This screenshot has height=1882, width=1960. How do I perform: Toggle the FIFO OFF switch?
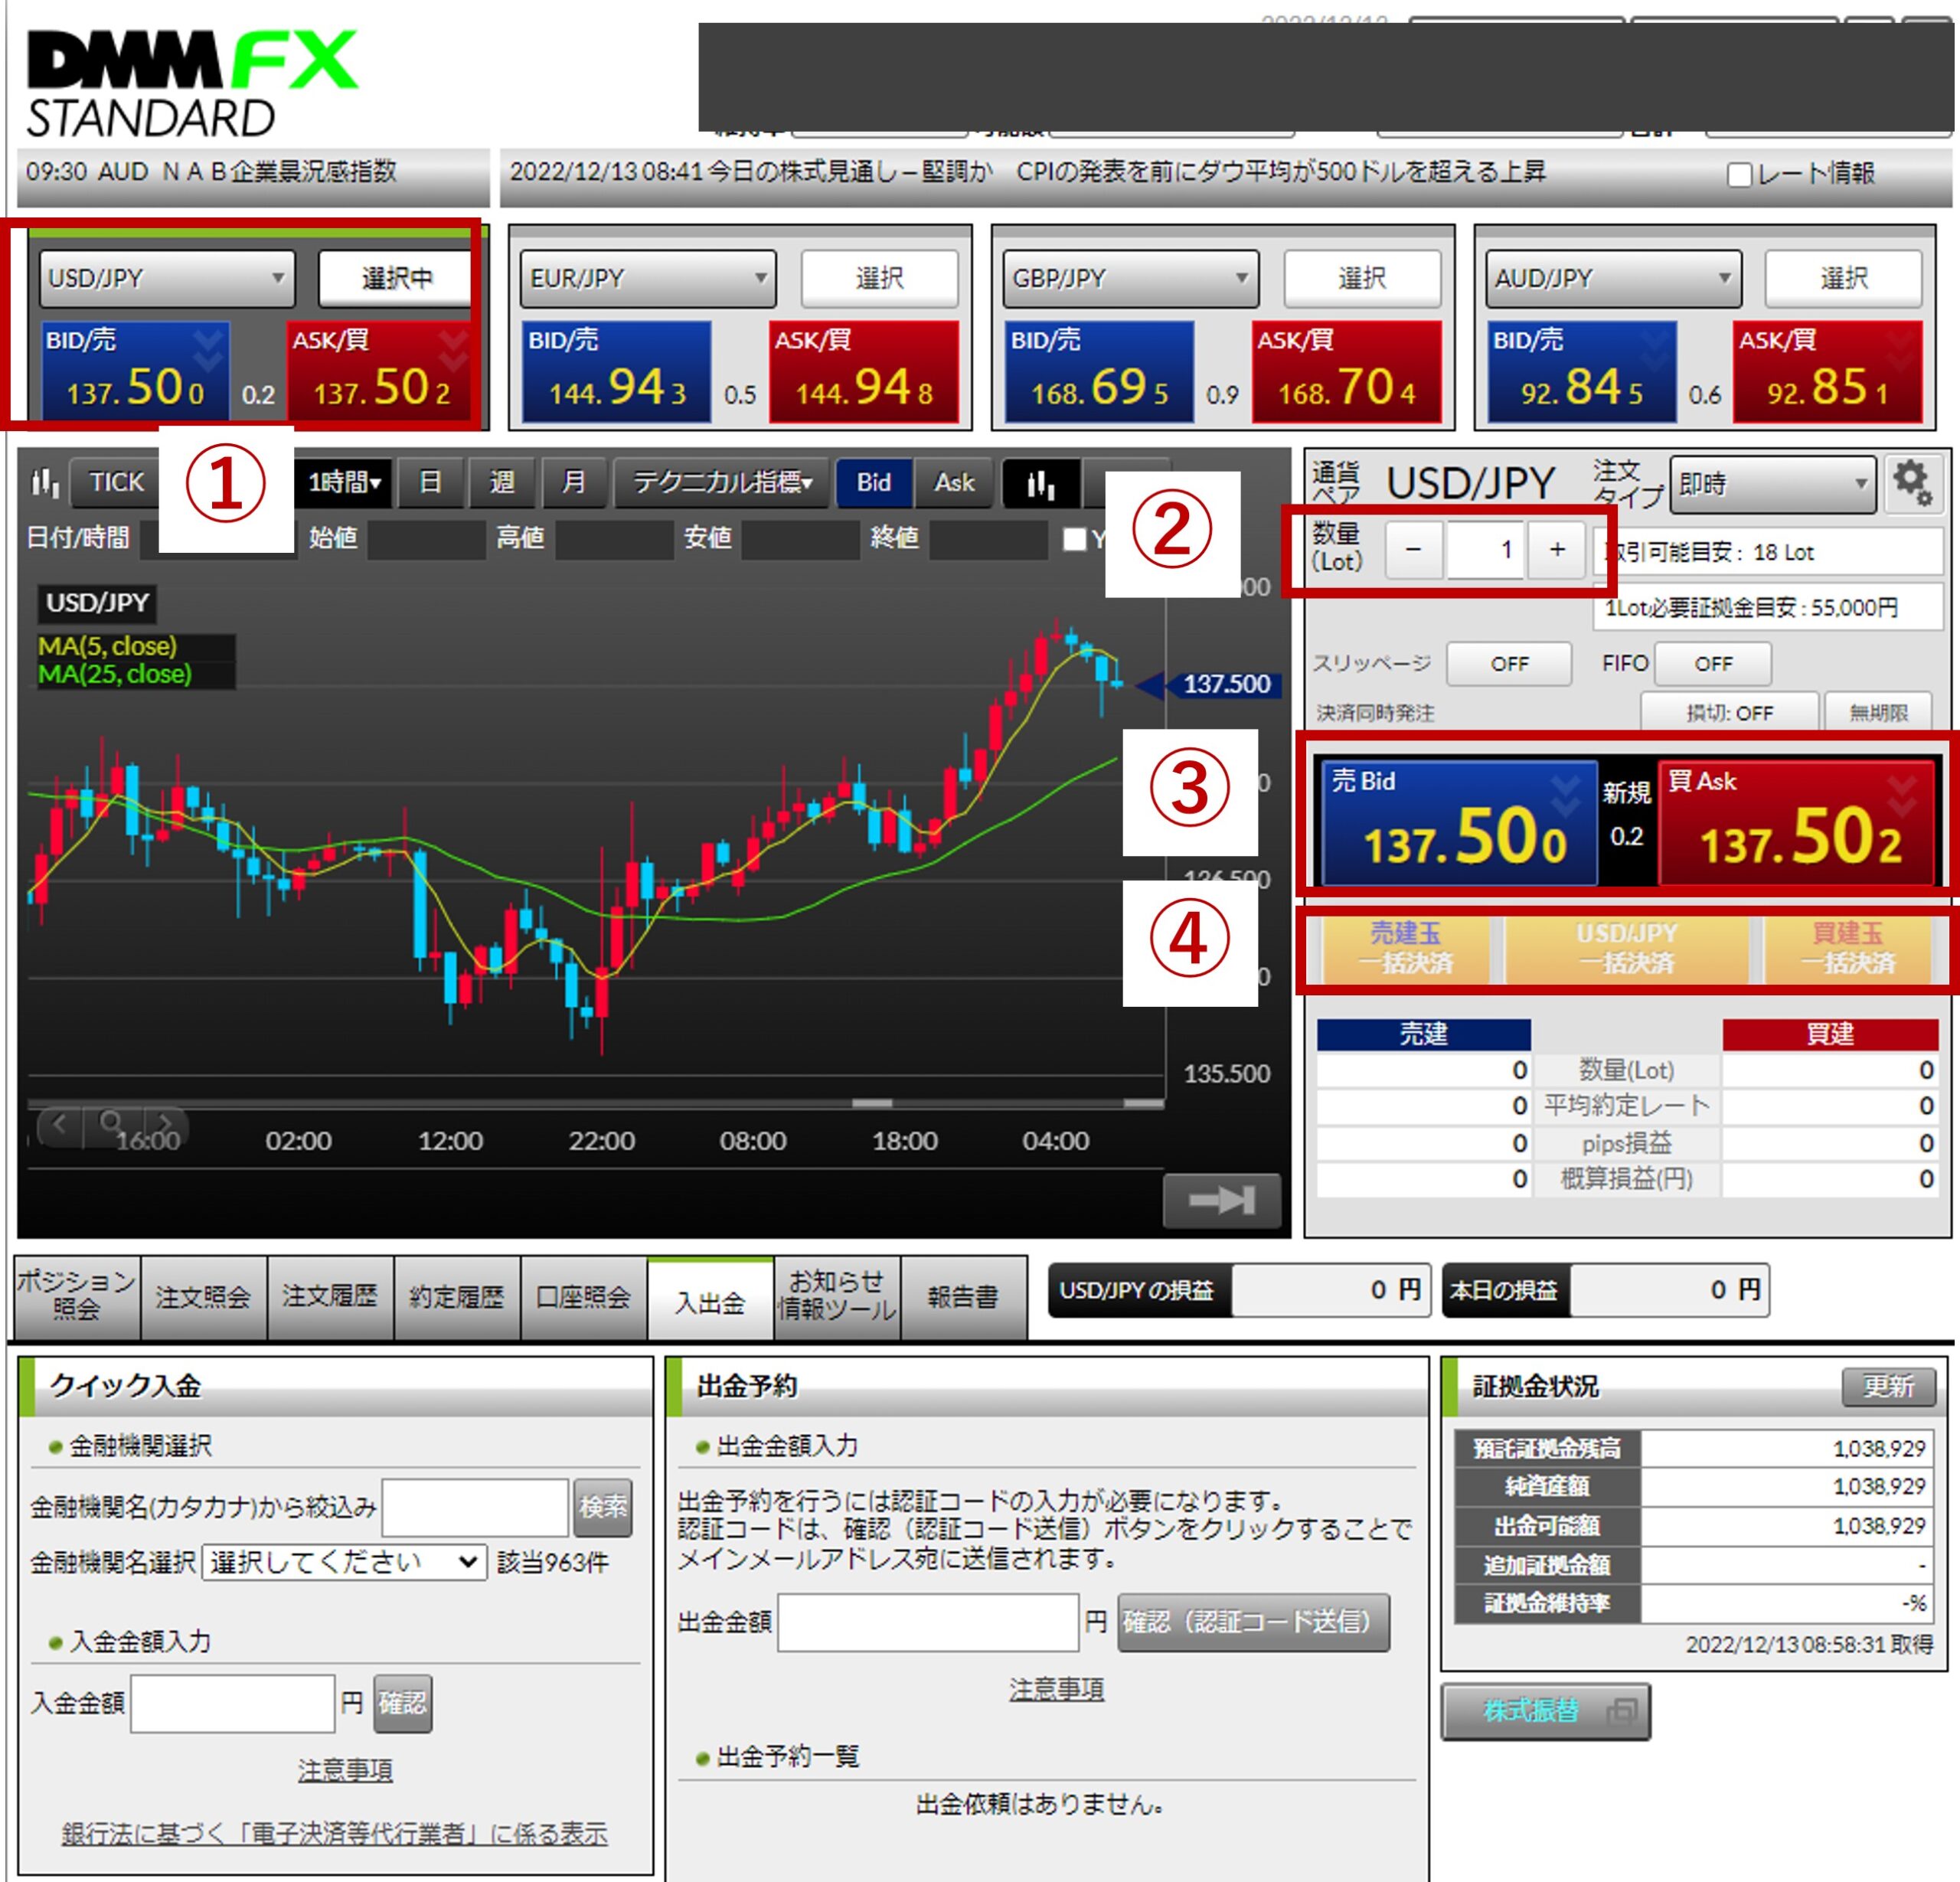tap(1712, 664)
